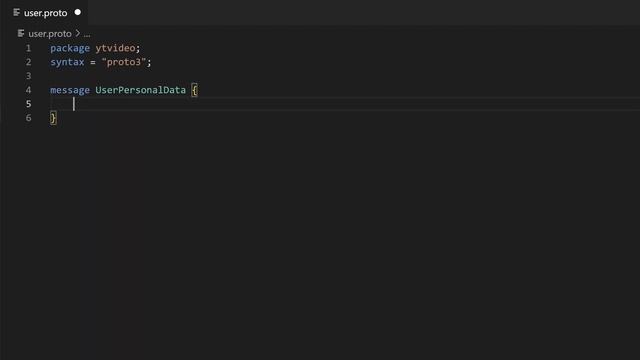This screenshot has height=360, width=640.
Task: Click the equals sign on line 2
Action: (x=93, y=62)
